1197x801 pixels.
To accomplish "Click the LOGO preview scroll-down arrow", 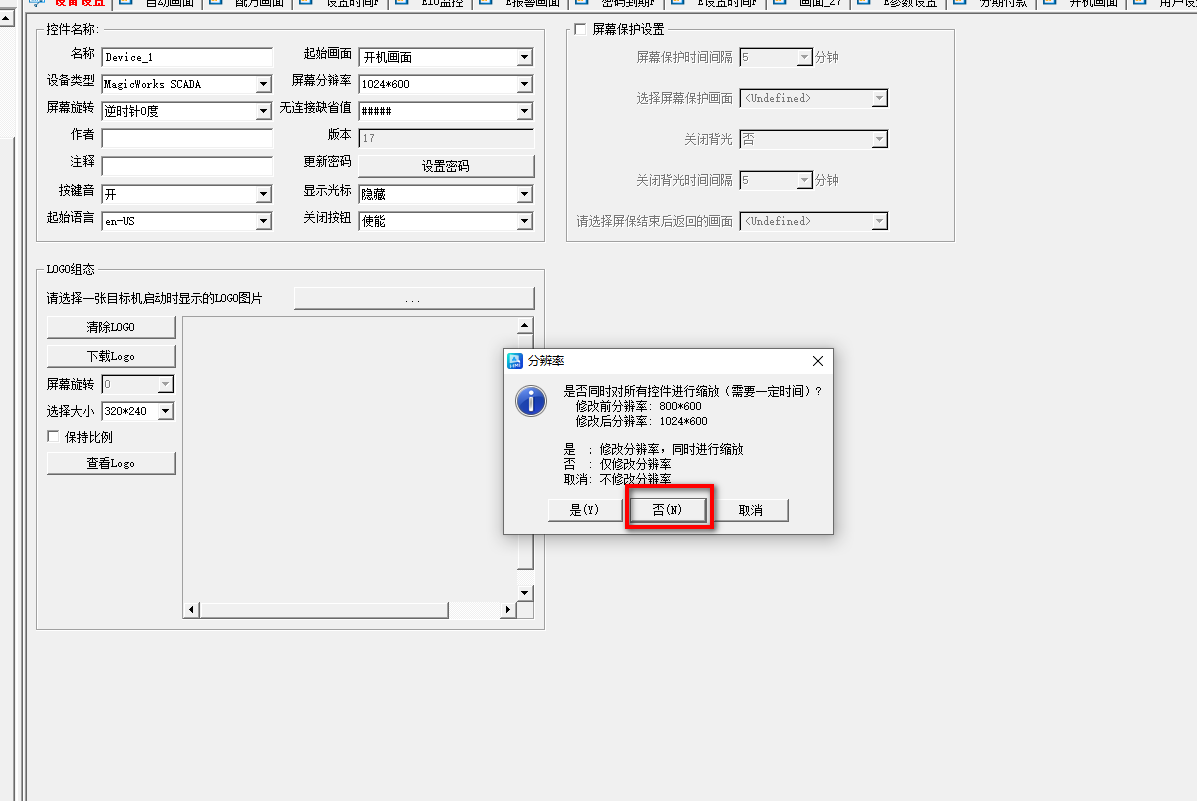I will coord(524,593).
